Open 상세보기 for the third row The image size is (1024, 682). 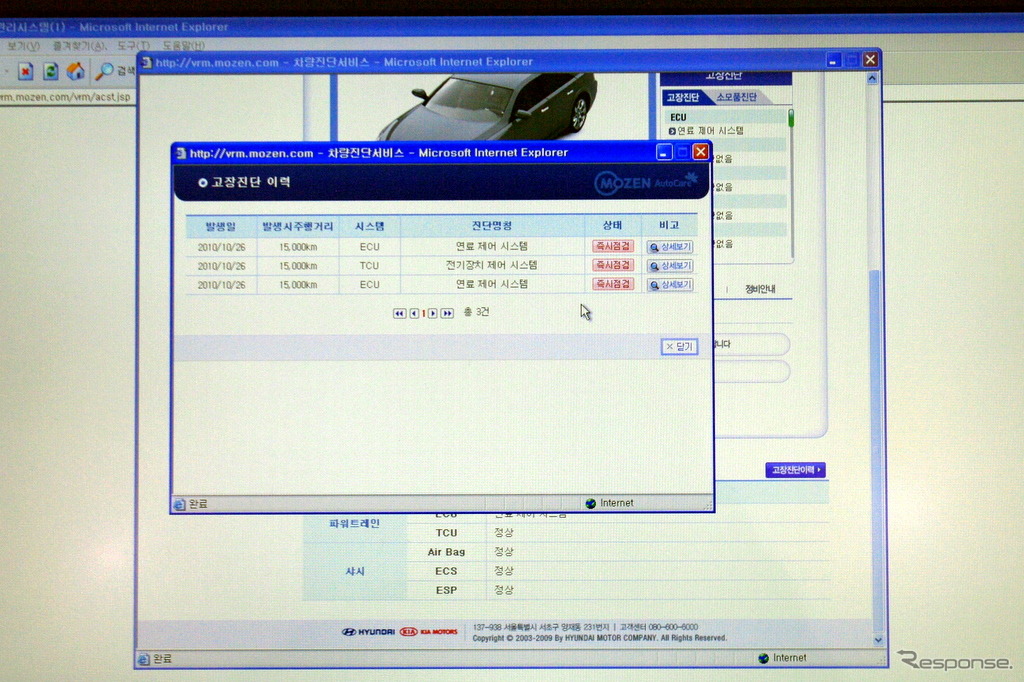[669, 285]
